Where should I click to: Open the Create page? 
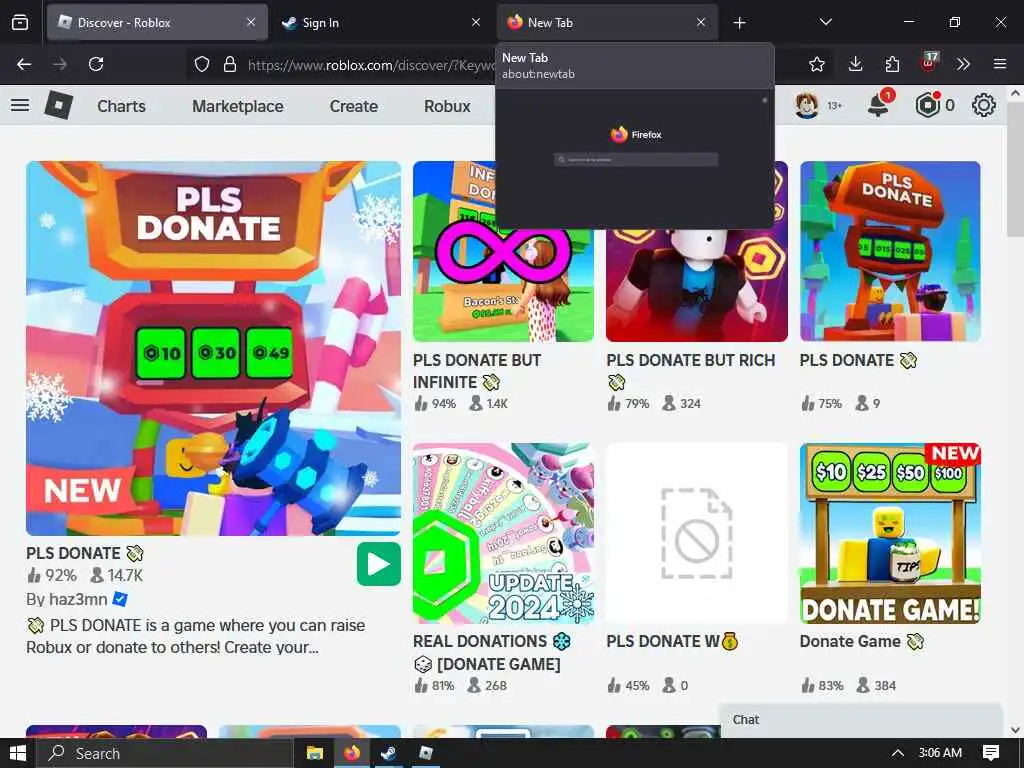[353, 106]
